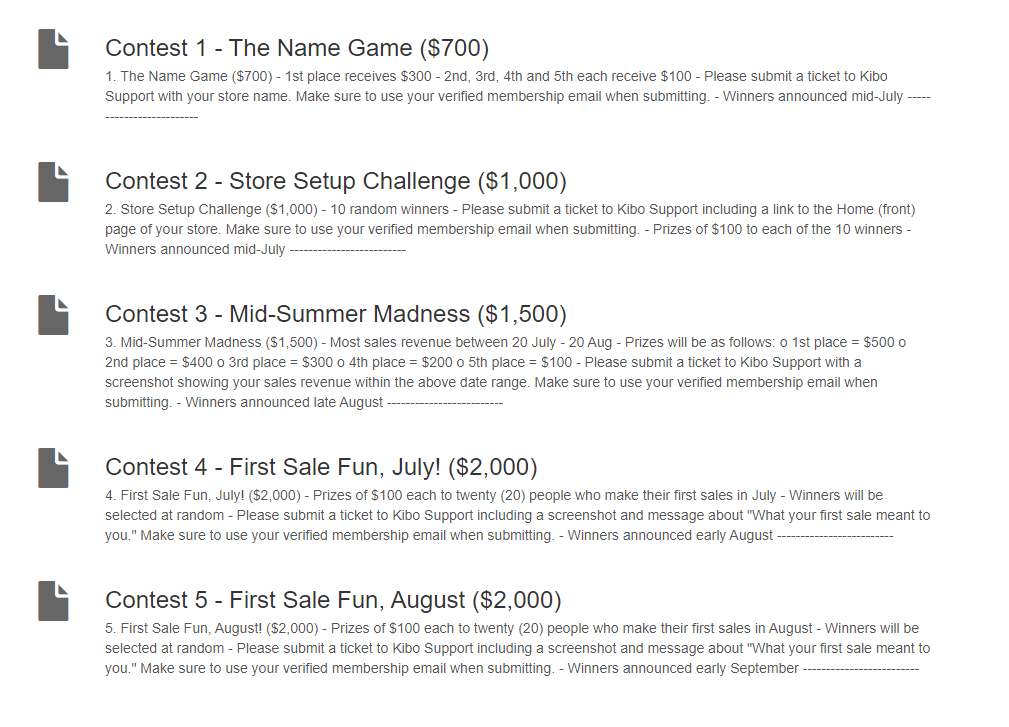Open the document icon beside Contest 4
The height and width of the screenshot is (727, 1009).
53,468
